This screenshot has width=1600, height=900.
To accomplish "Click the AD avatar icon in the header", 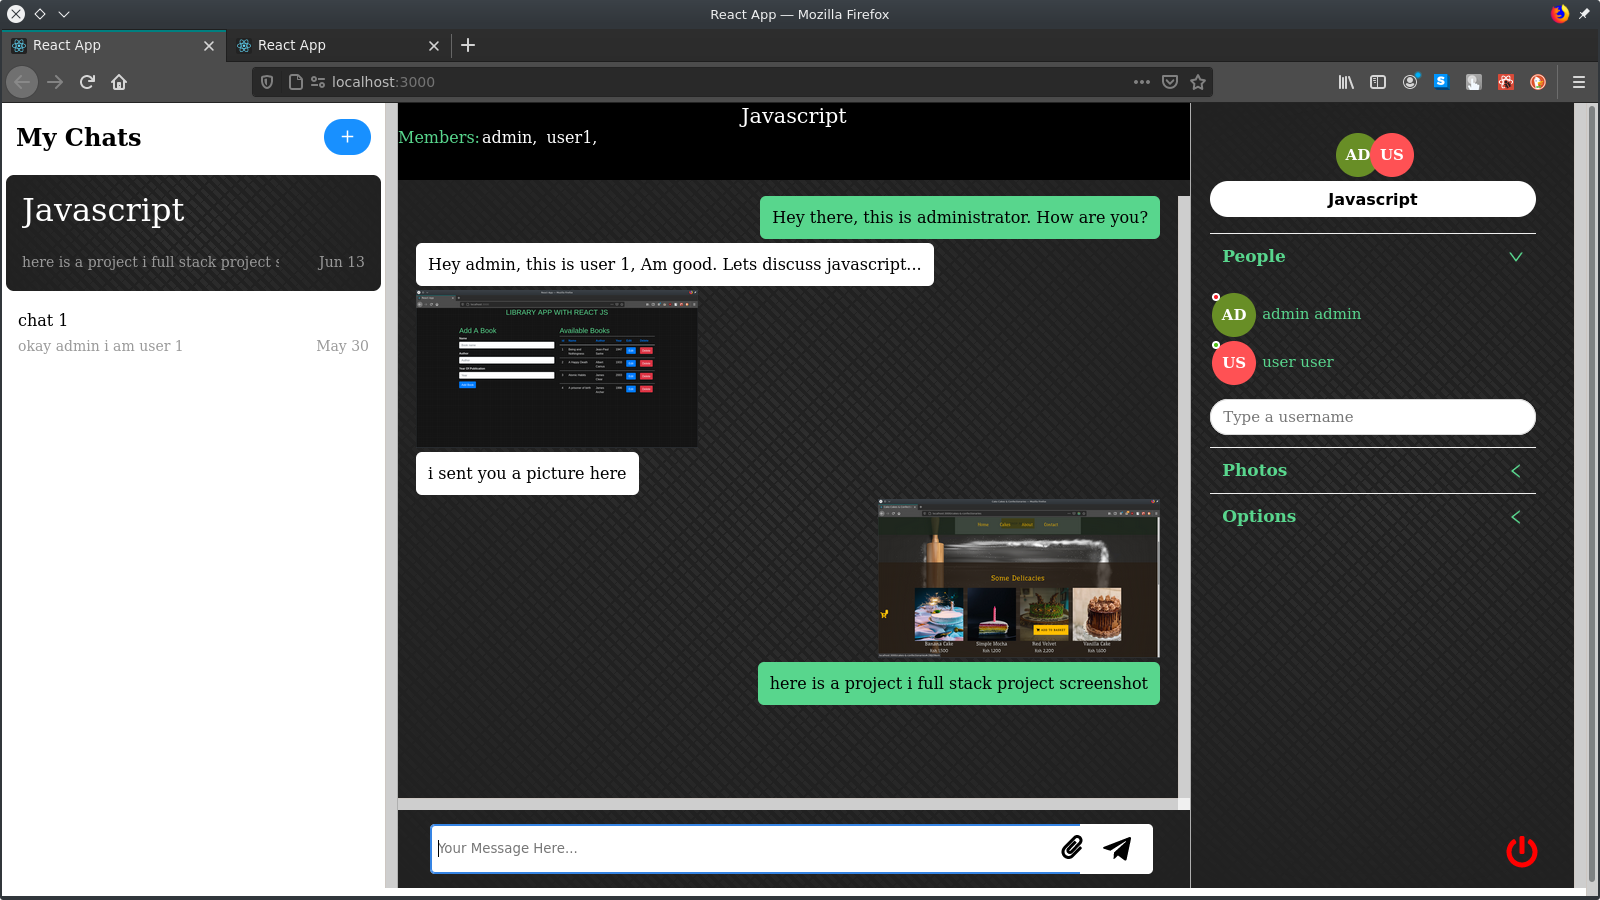I will tap(1356, 155).
